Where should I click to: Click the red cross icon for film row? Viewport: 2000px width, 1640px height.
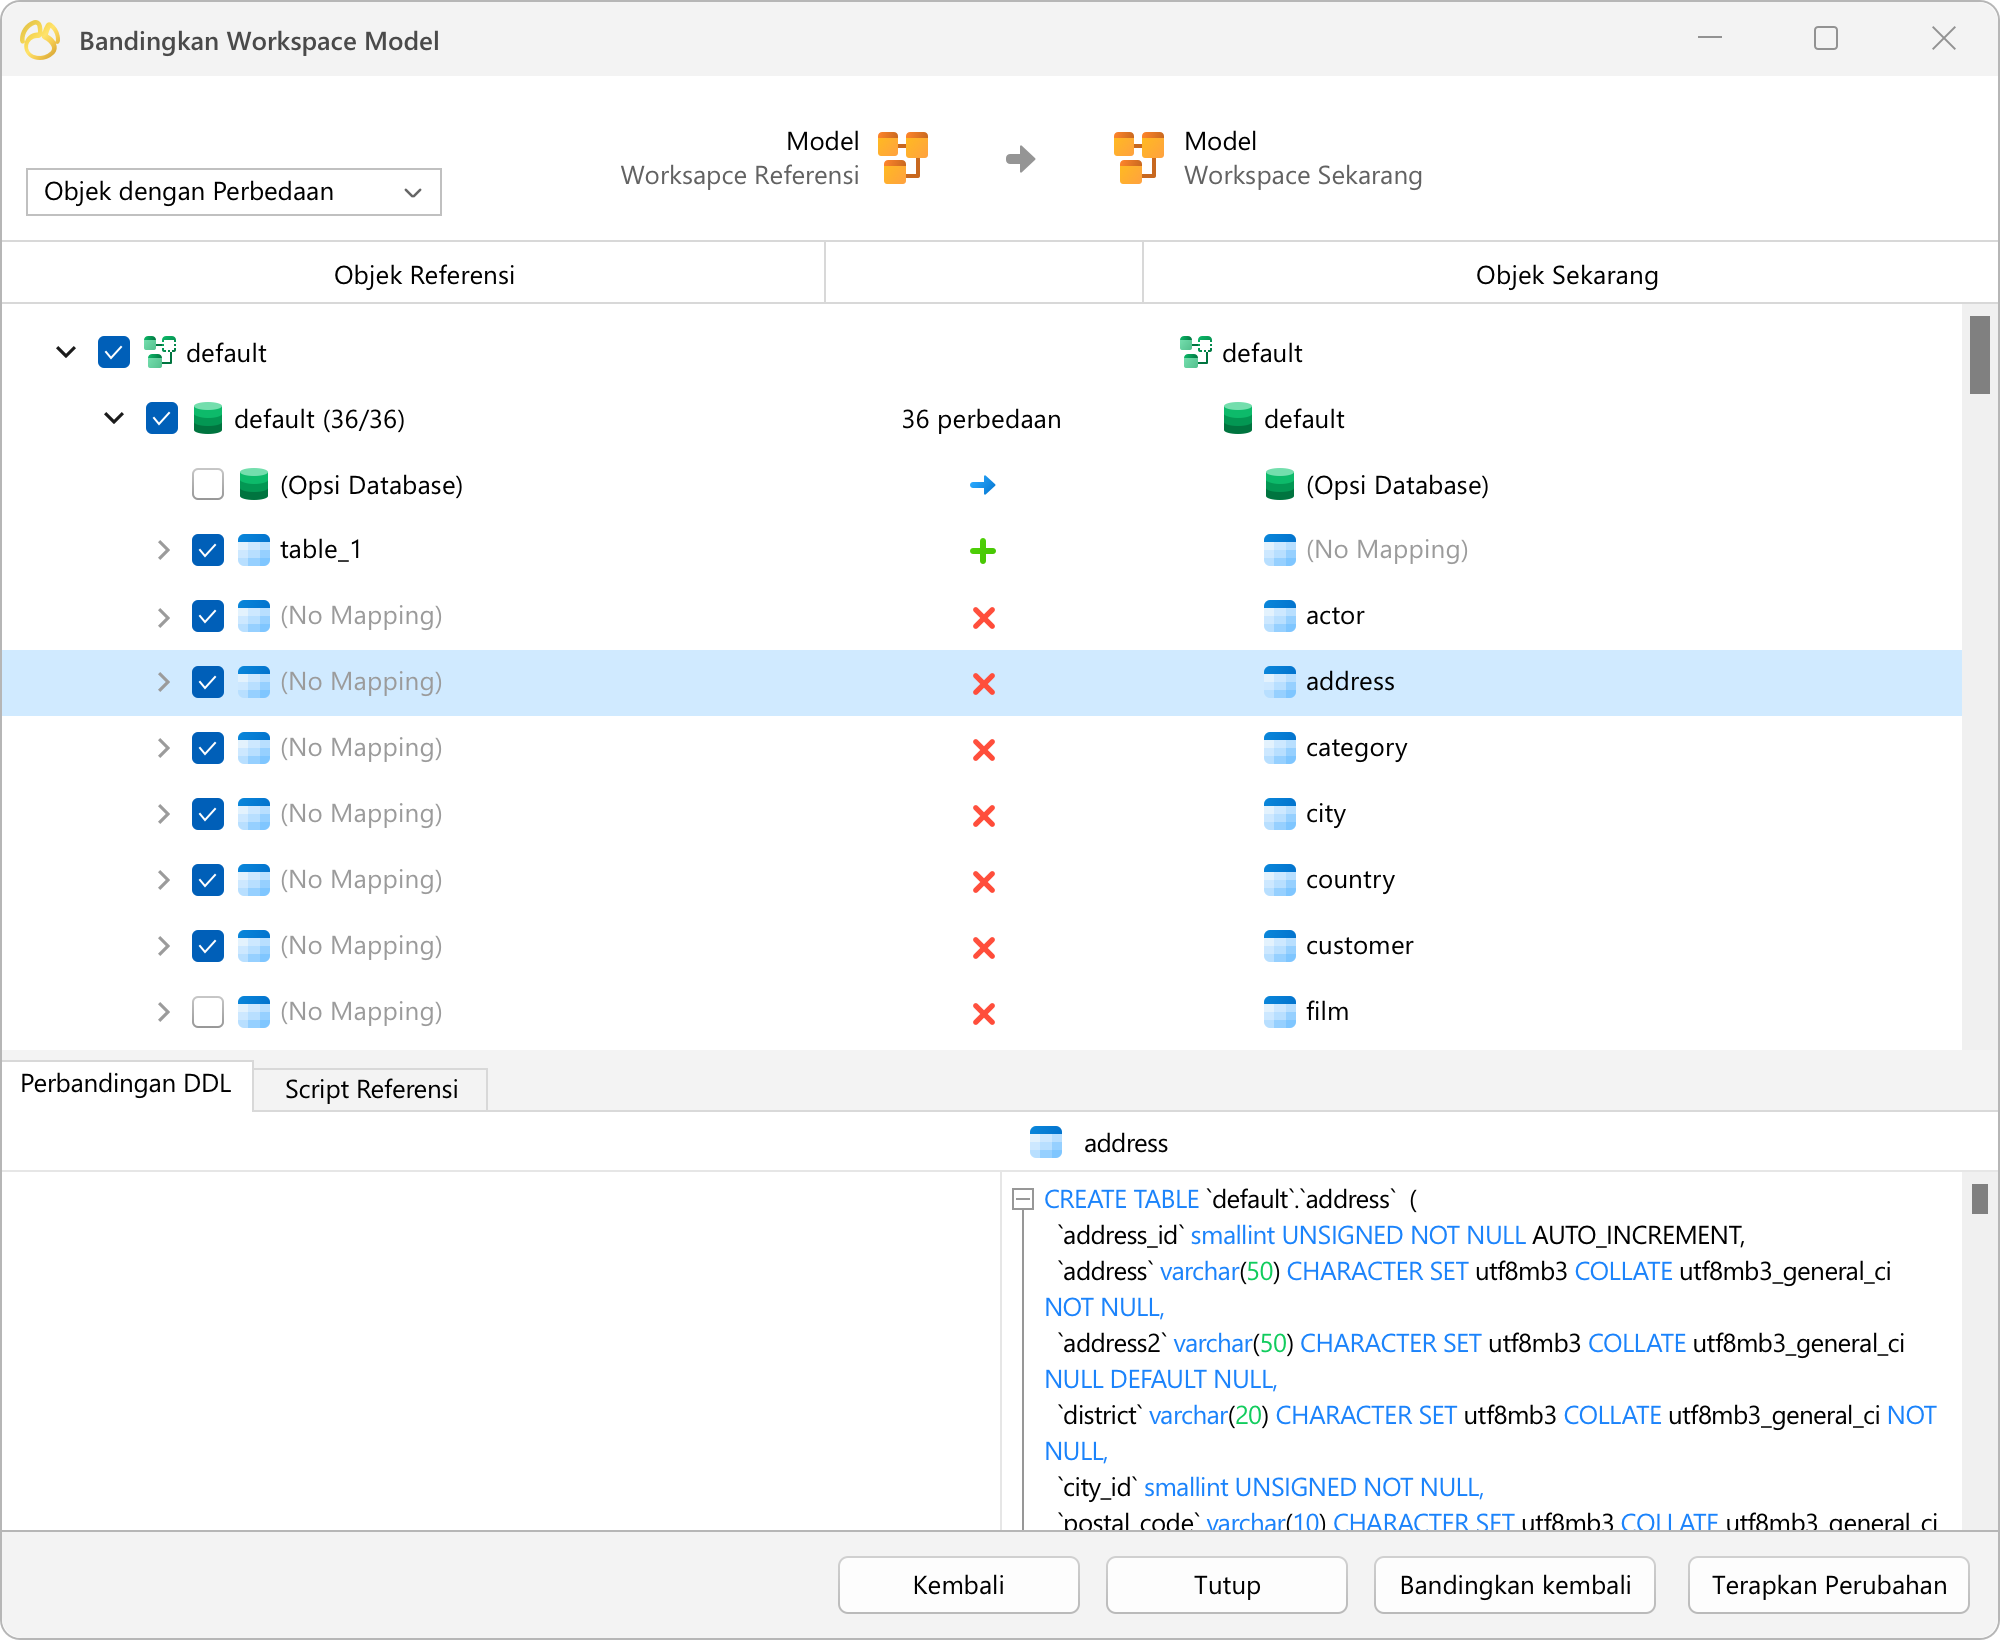tap(984, 1014)
